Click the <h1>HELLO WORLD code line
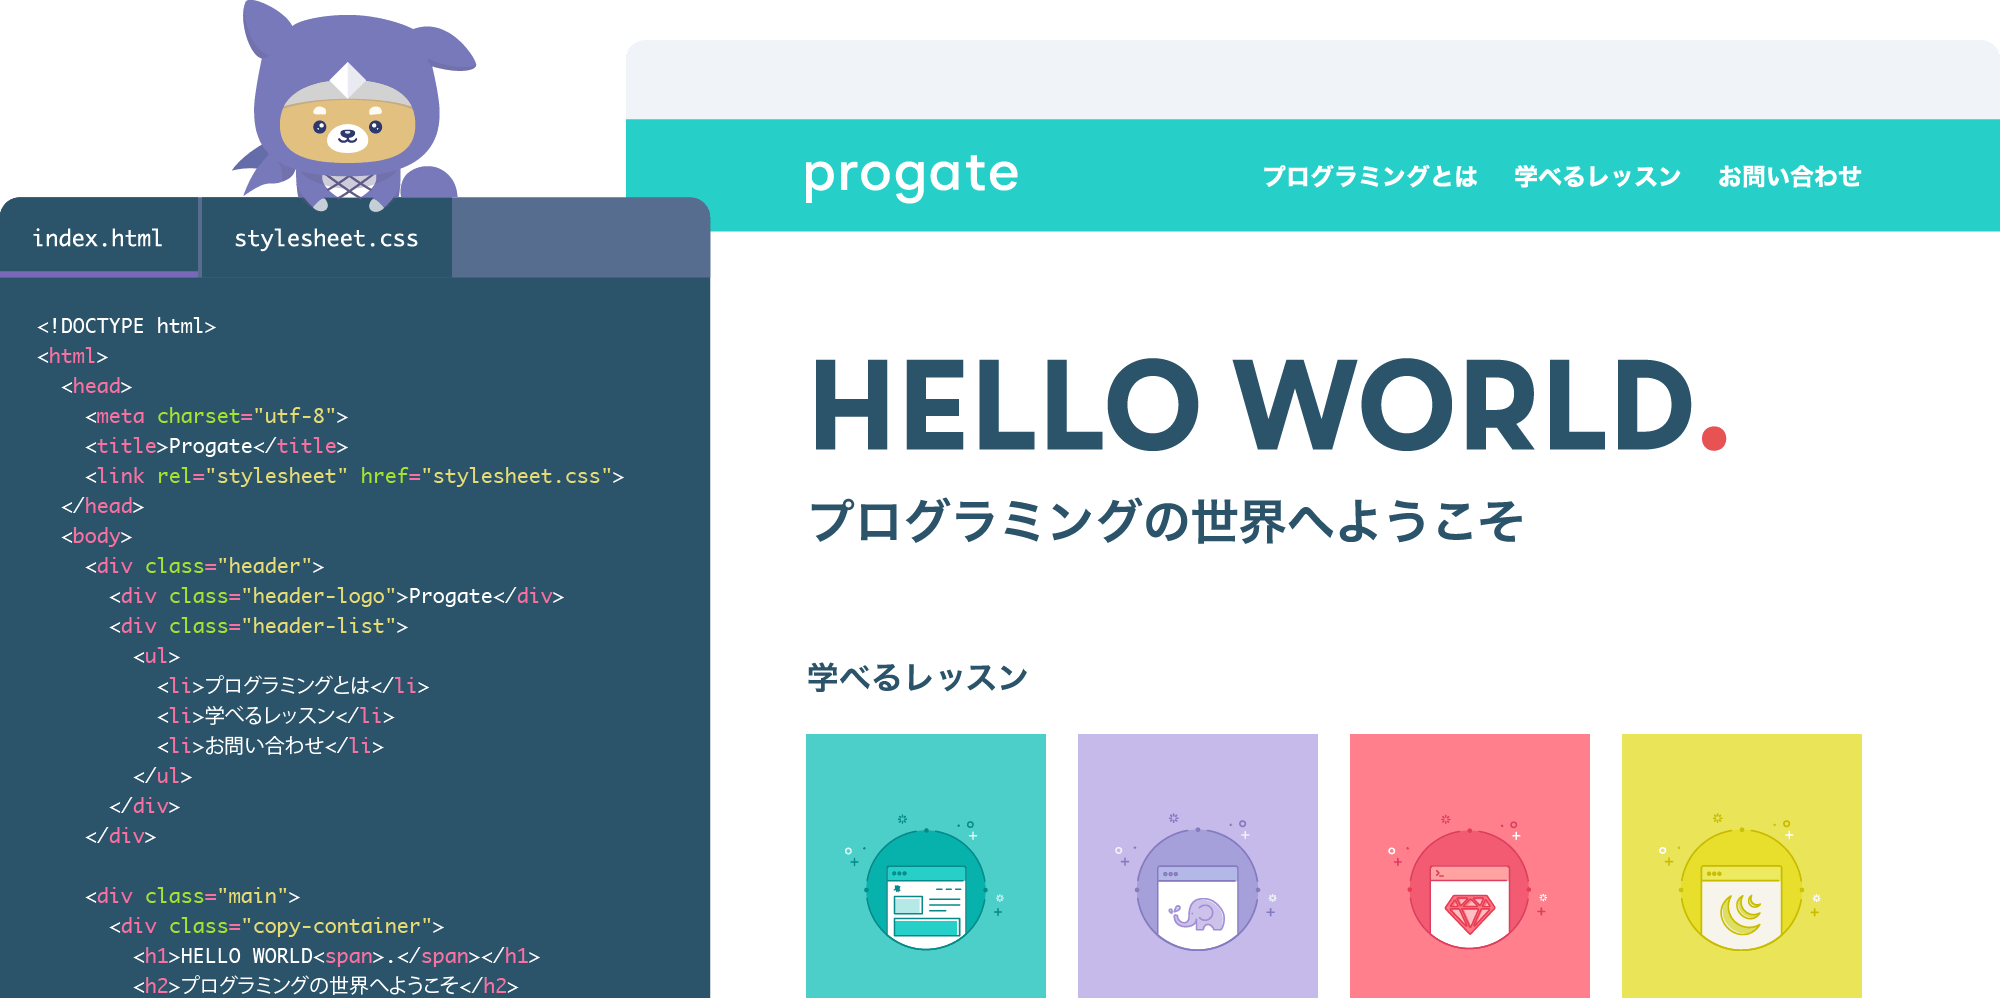The height and width of the screenshot is (998, 2000). [336, 956]
